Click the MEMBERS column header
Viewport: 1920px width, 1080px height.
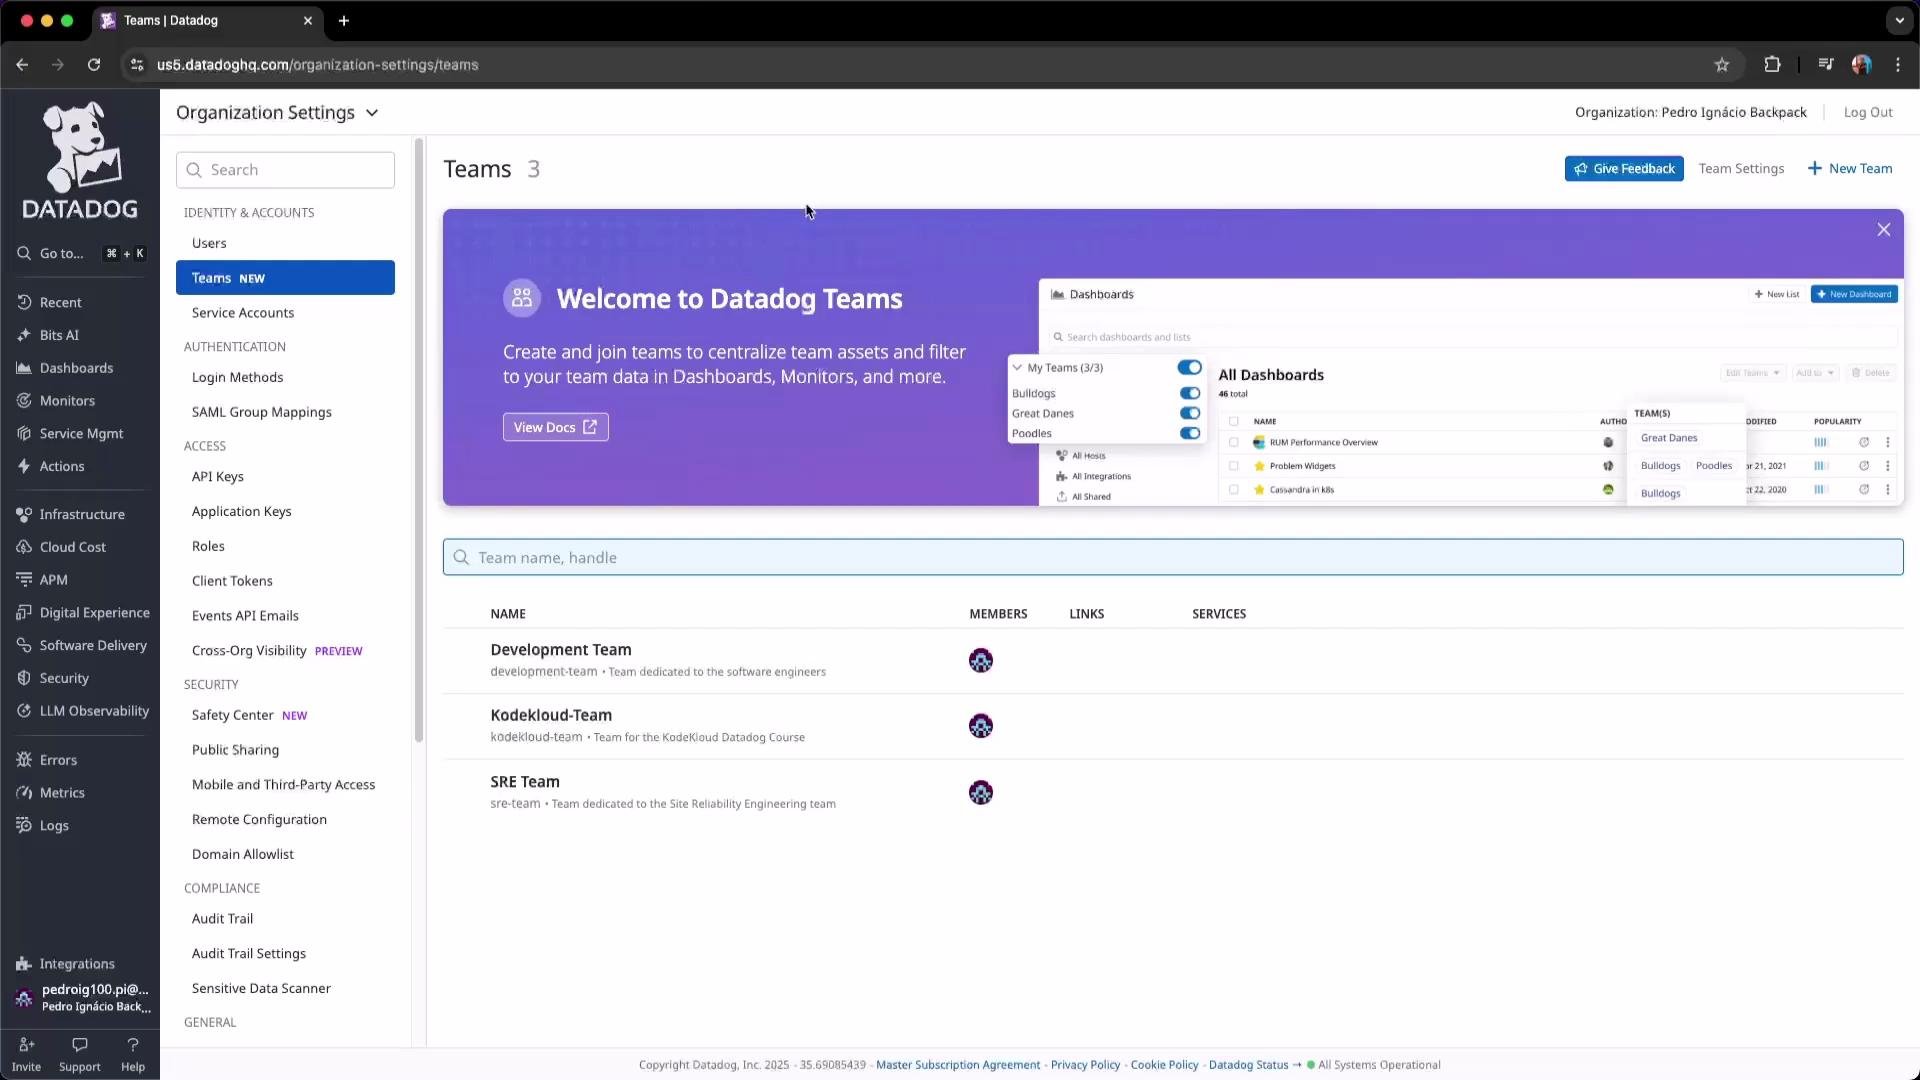click(x=998, y=614)
